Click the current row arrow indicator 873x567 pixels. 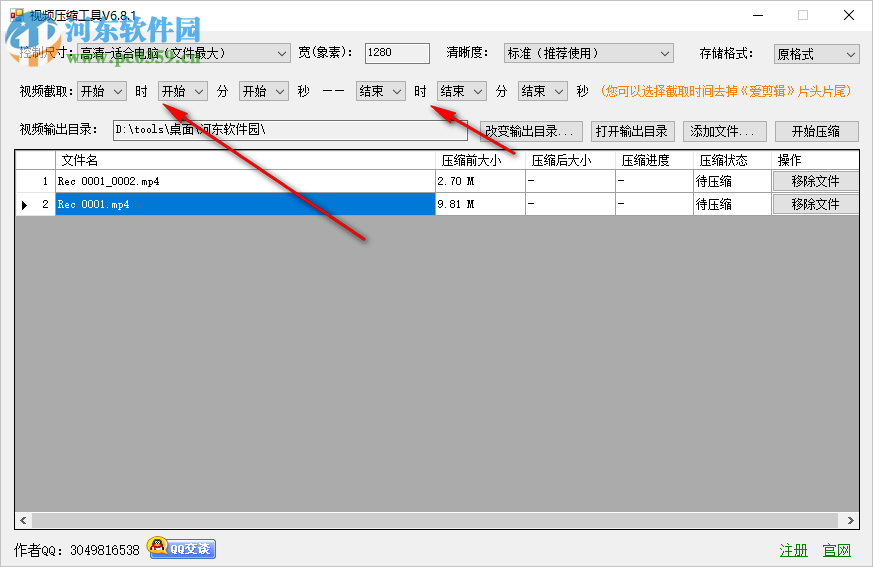pos(24,205)
